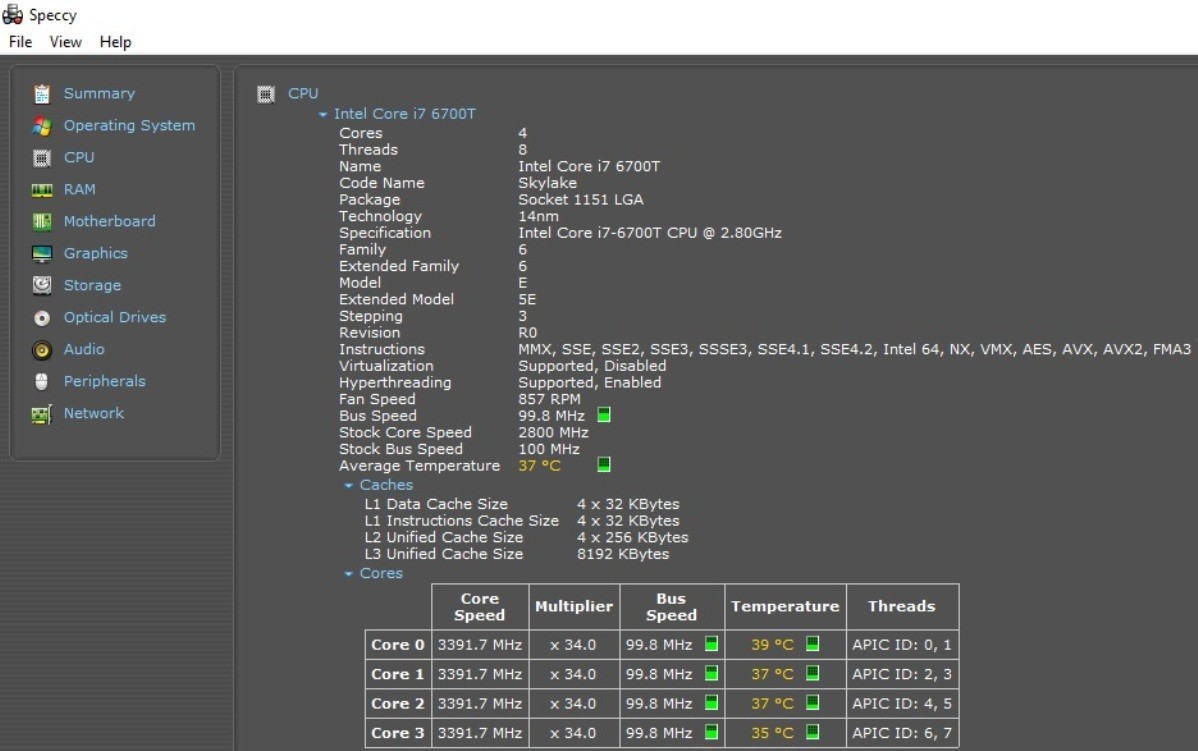Click the Operating System Windows flag icon
Screen dimensions: 1198x751
point(42,126)
